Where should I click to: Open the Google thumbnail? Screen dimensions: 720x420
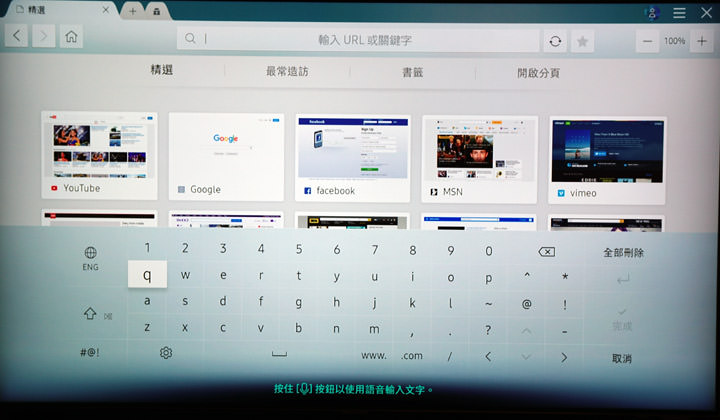coord(226,157)
